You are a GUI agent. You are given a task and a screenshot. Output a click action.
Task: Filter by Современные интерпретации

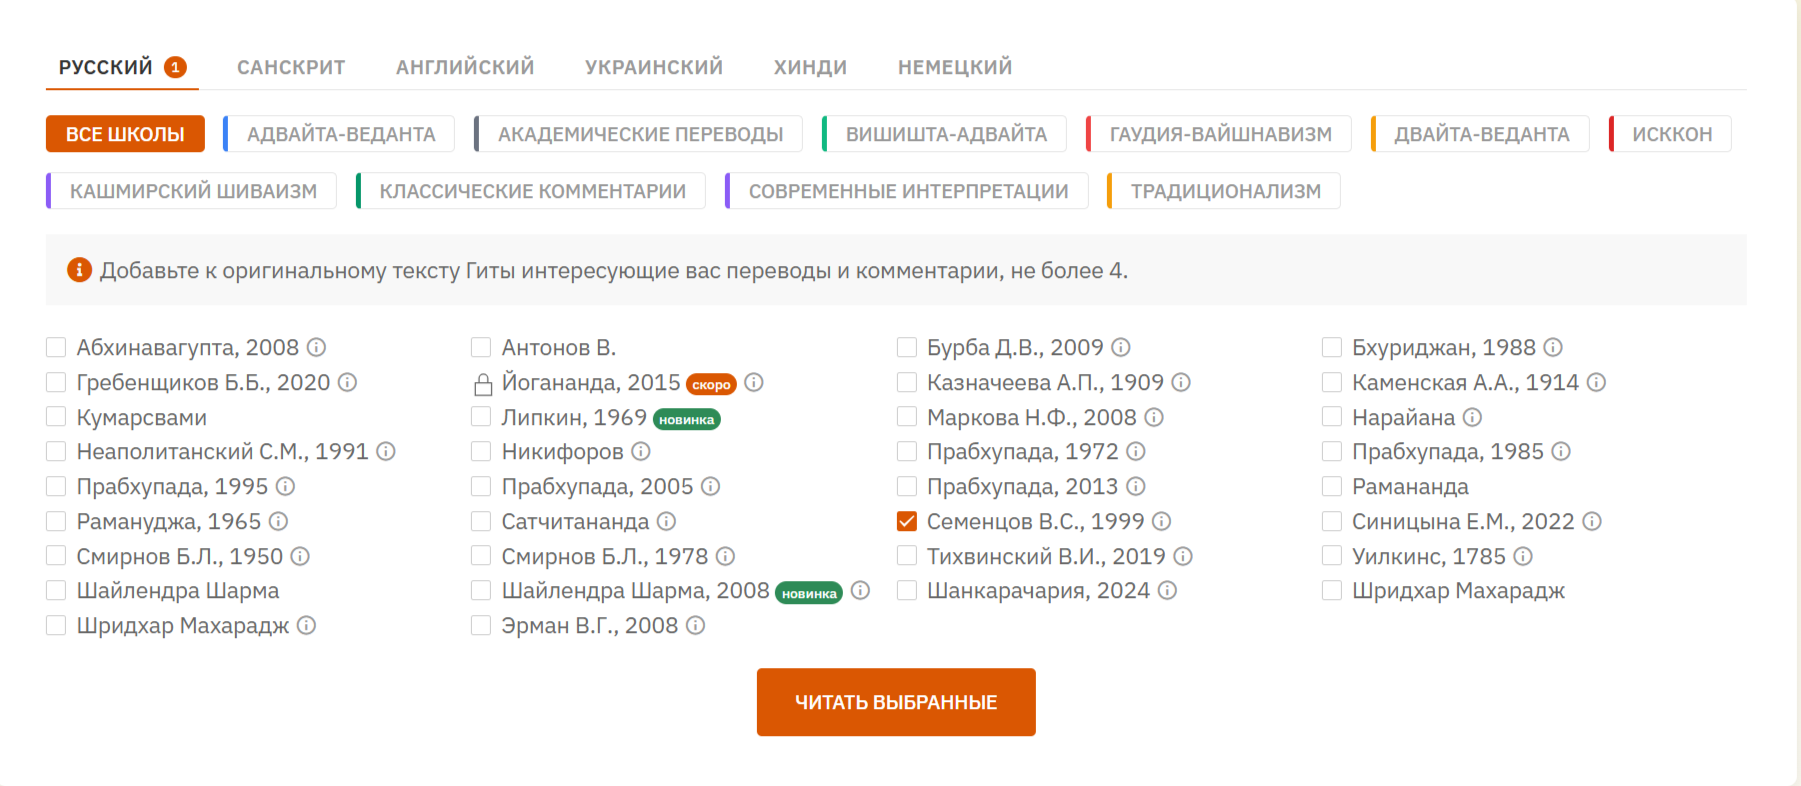(907, 191)
